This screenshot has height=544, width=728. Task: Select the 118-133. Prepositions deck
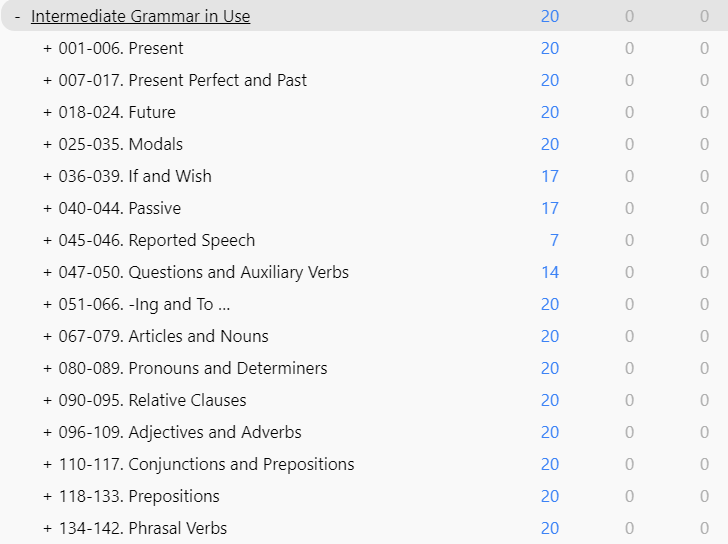pos(139,497)
